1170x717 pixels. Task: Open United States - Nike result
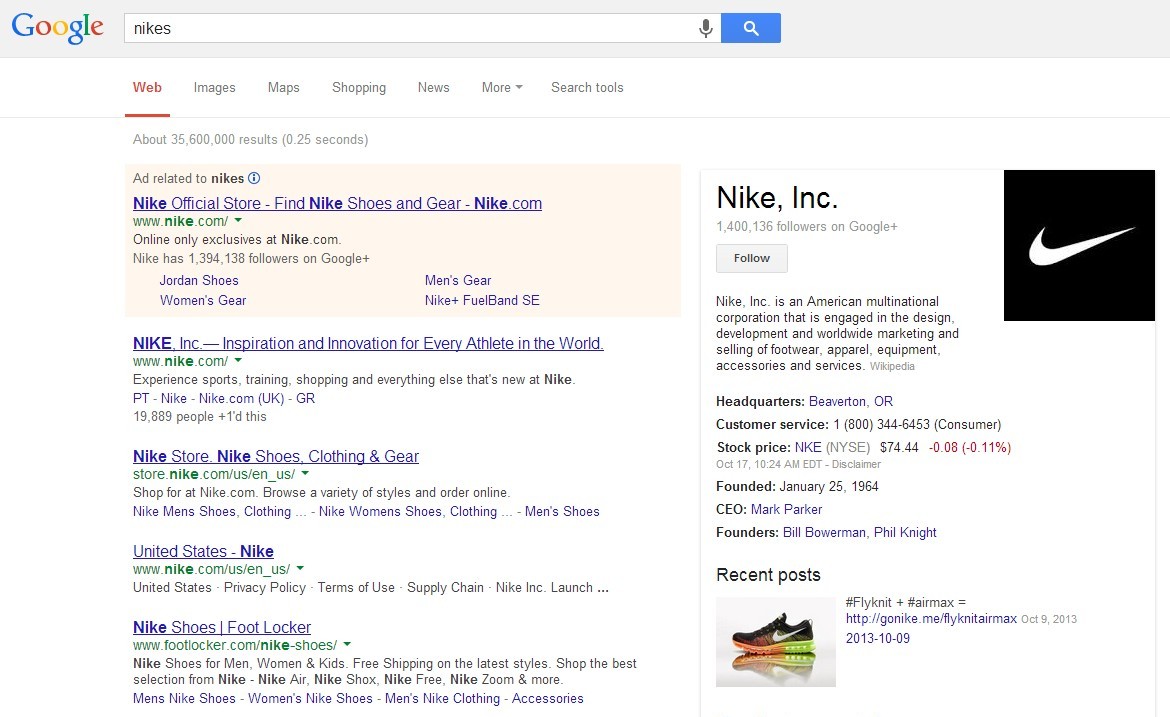[204, 551]
